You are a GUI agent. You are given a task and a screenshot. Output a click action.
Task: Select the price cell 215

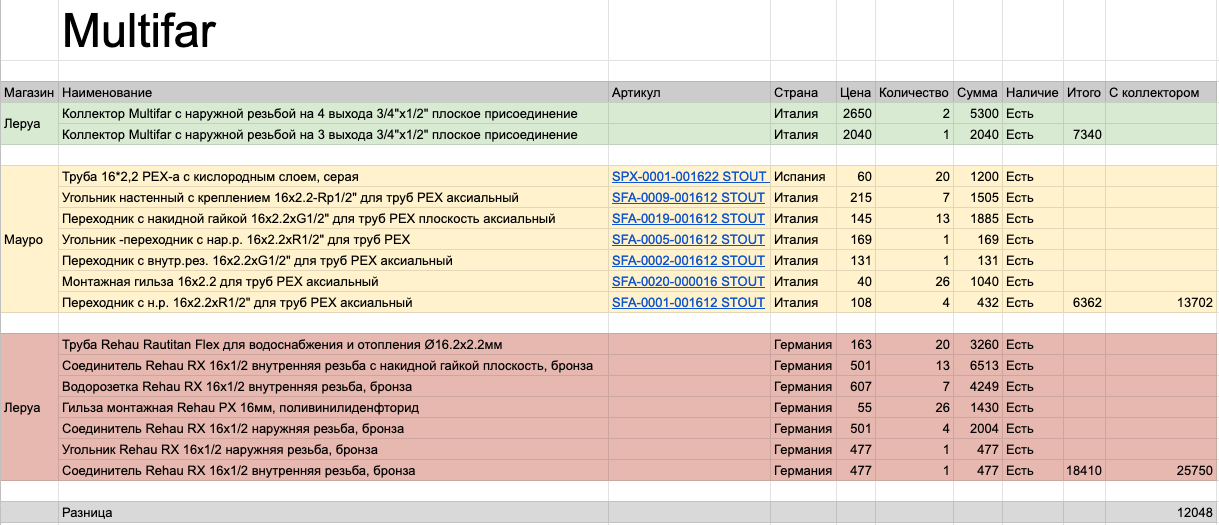point(856,198)
